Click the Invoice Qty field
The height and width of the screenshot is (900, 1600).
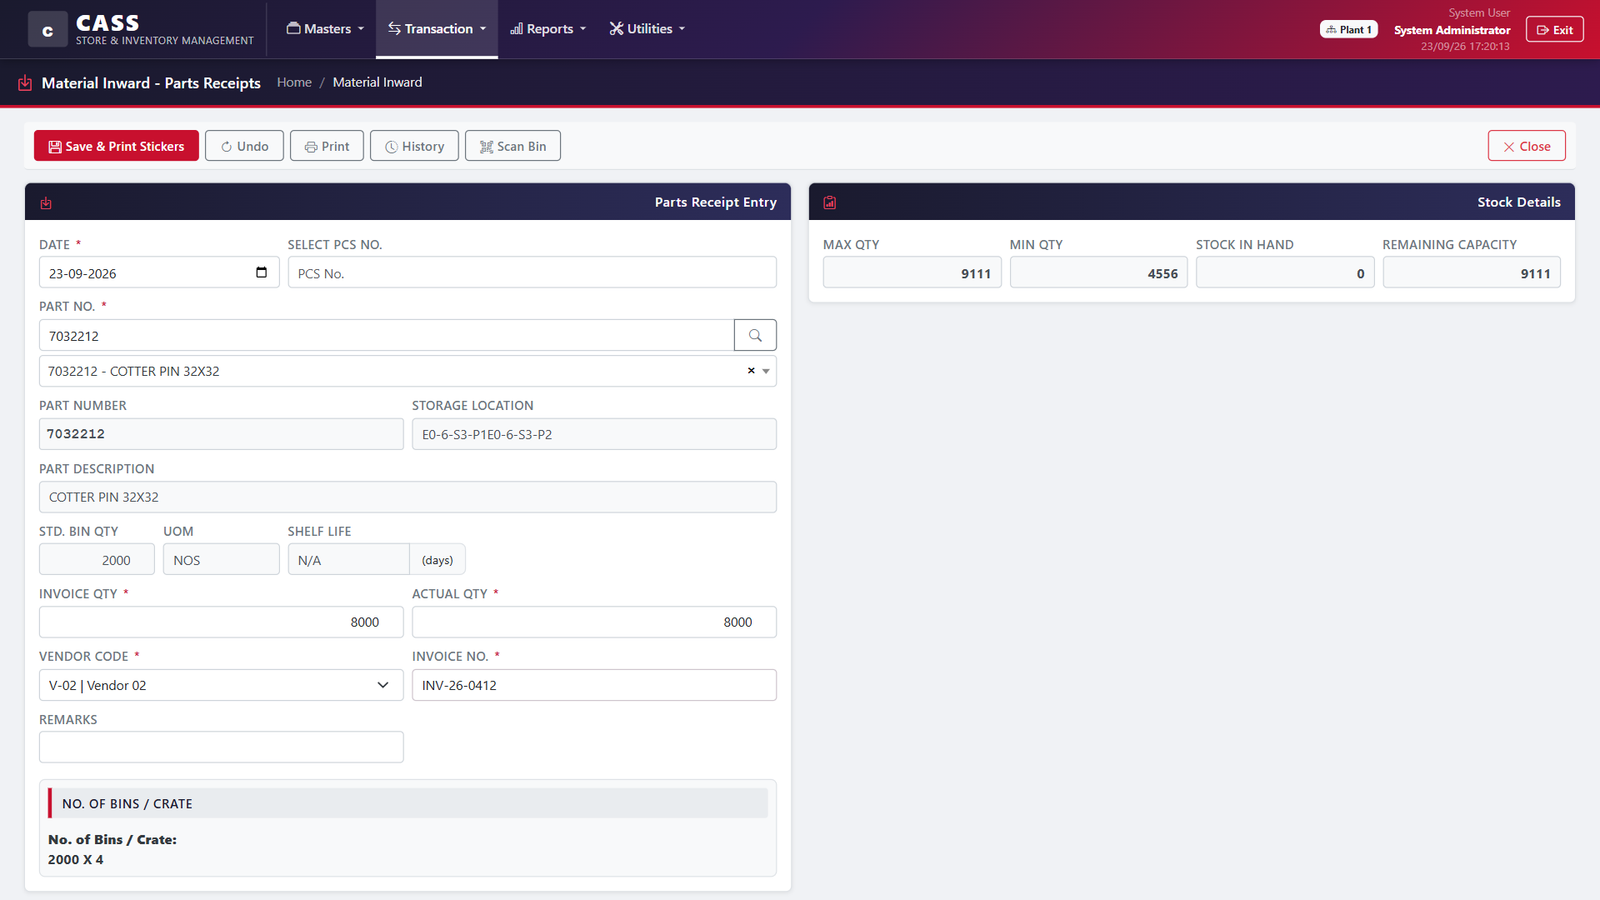[x=221, y=622]
